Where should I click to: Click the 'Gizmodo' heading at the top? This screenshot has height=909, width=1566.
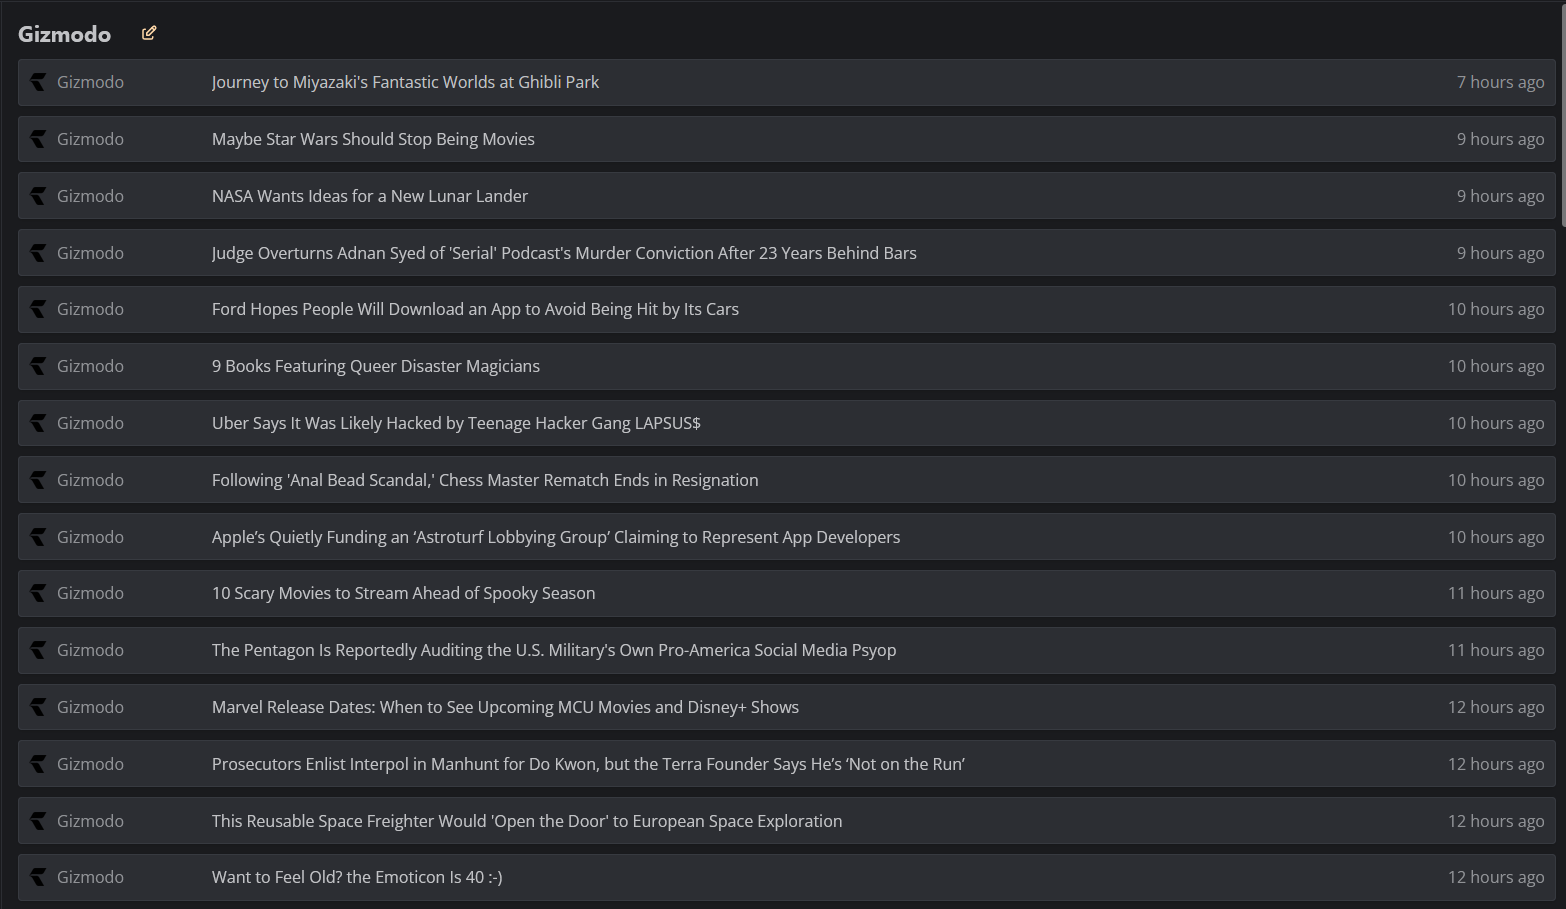click(x=64, y=34)
